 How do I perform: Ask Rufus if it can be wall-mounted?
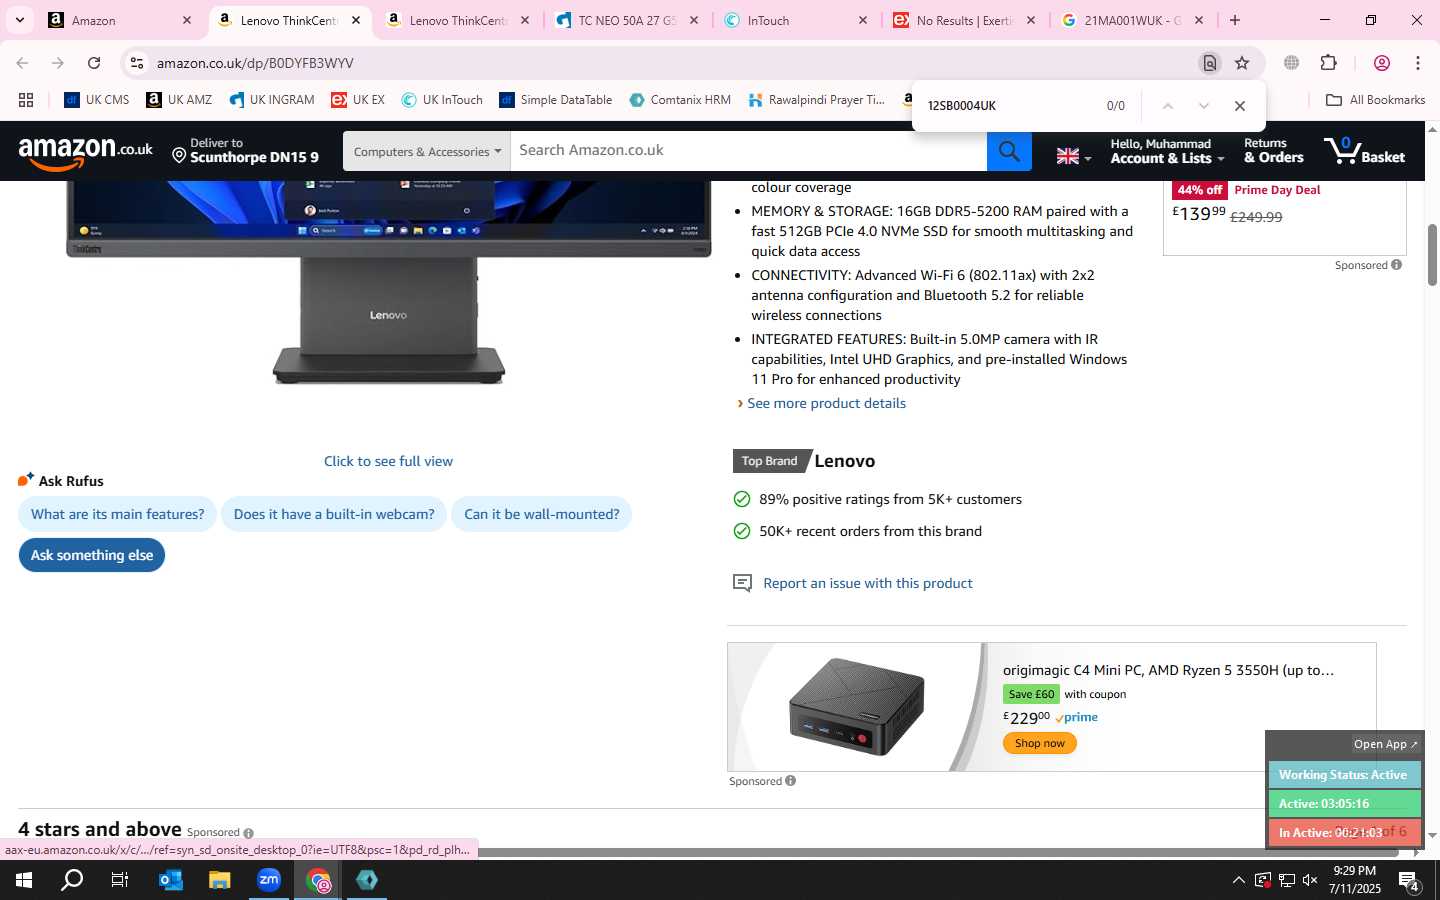tap(541, 514)
